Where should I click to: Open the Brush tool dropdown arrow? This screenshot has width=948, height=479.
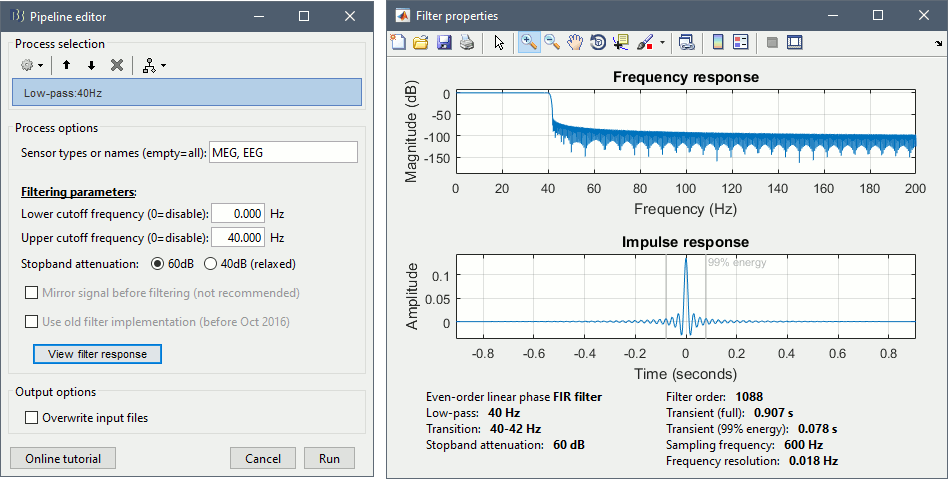click(663, 43)
